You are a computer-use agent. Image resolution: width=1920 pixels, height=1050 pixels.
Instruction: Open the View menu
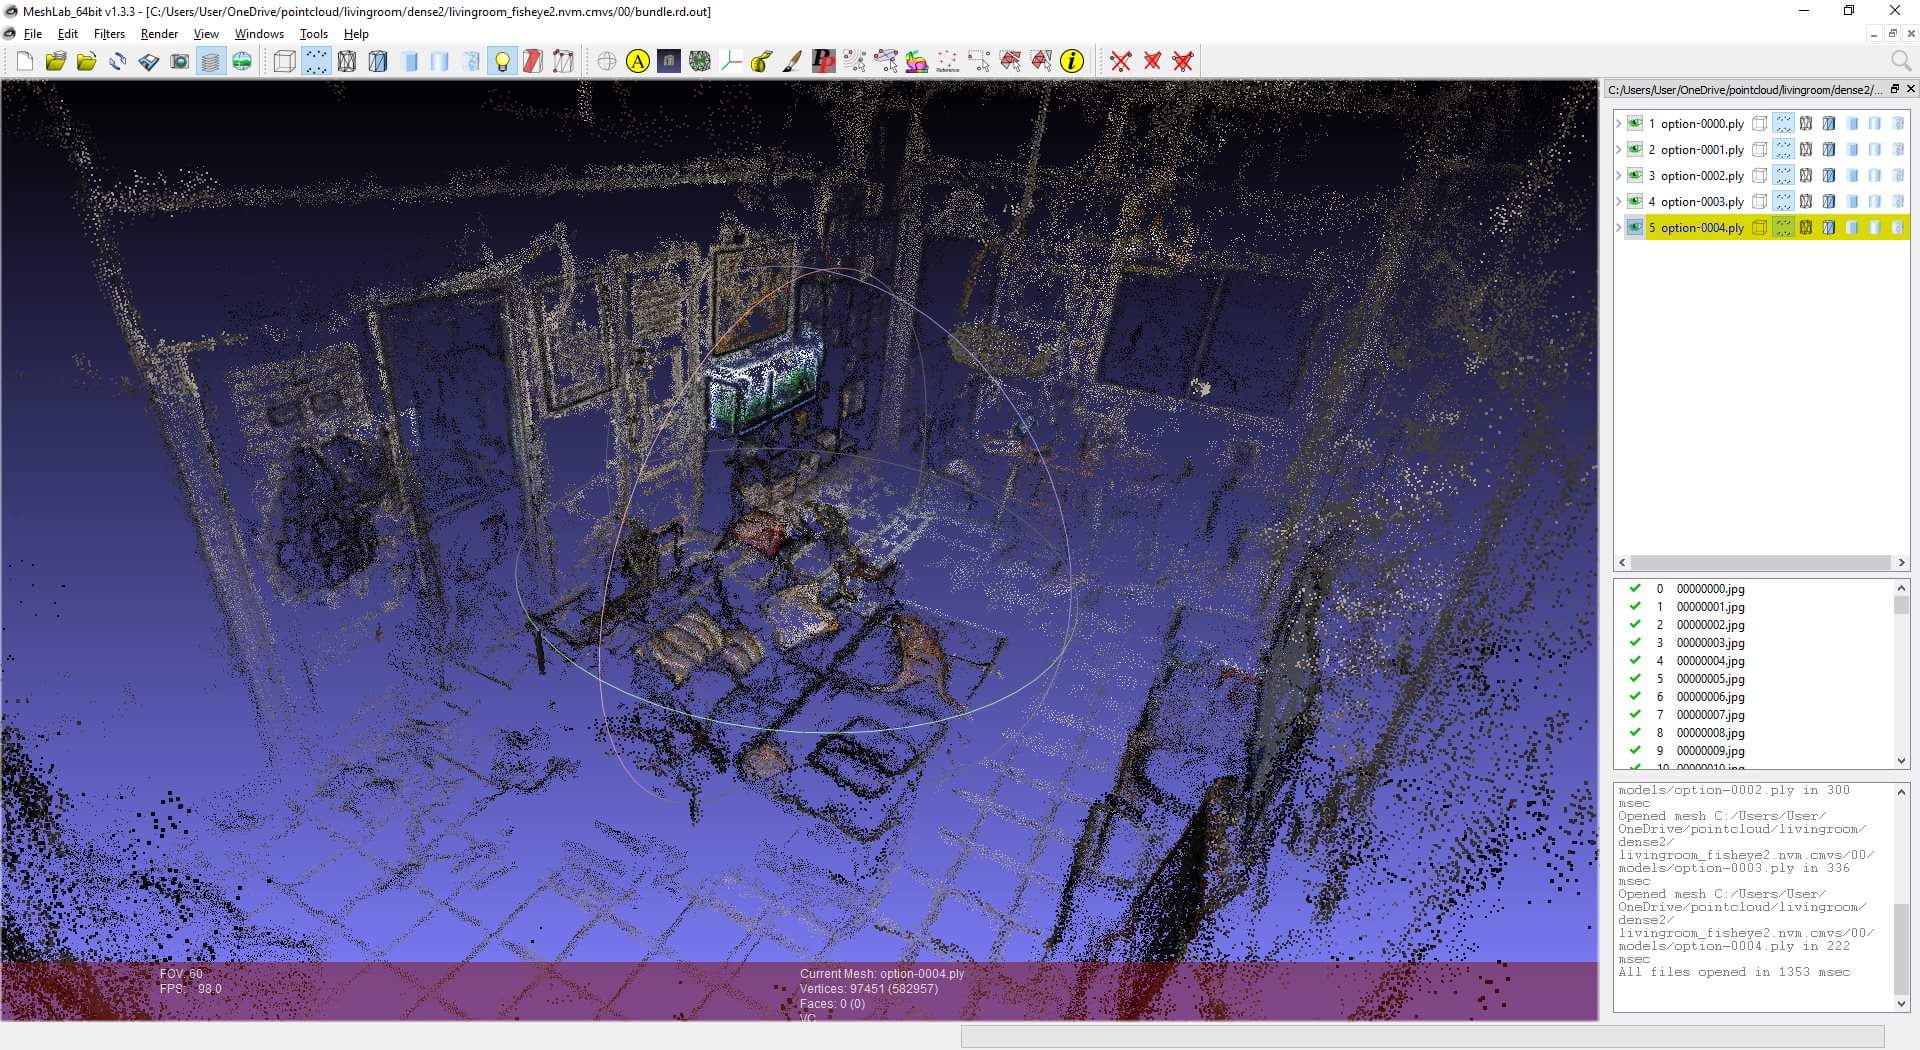coord(206,34)
